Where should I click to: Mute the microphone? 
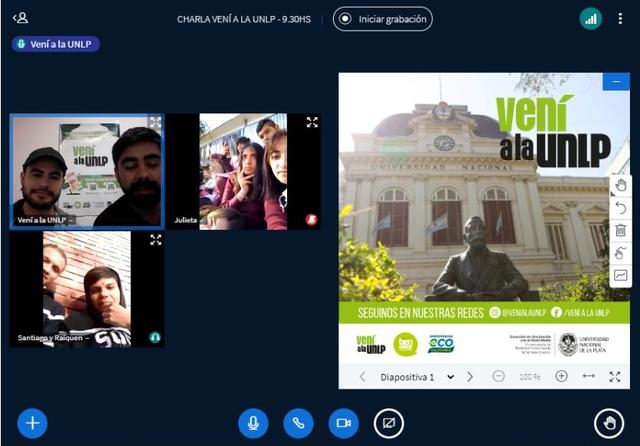pos(253,423)
